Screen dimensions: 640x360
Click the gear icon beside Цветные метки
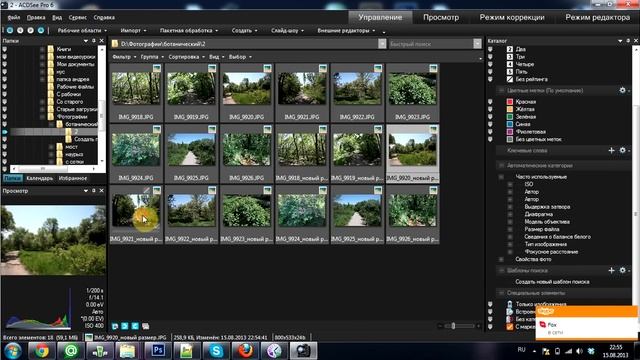(622, 90)
